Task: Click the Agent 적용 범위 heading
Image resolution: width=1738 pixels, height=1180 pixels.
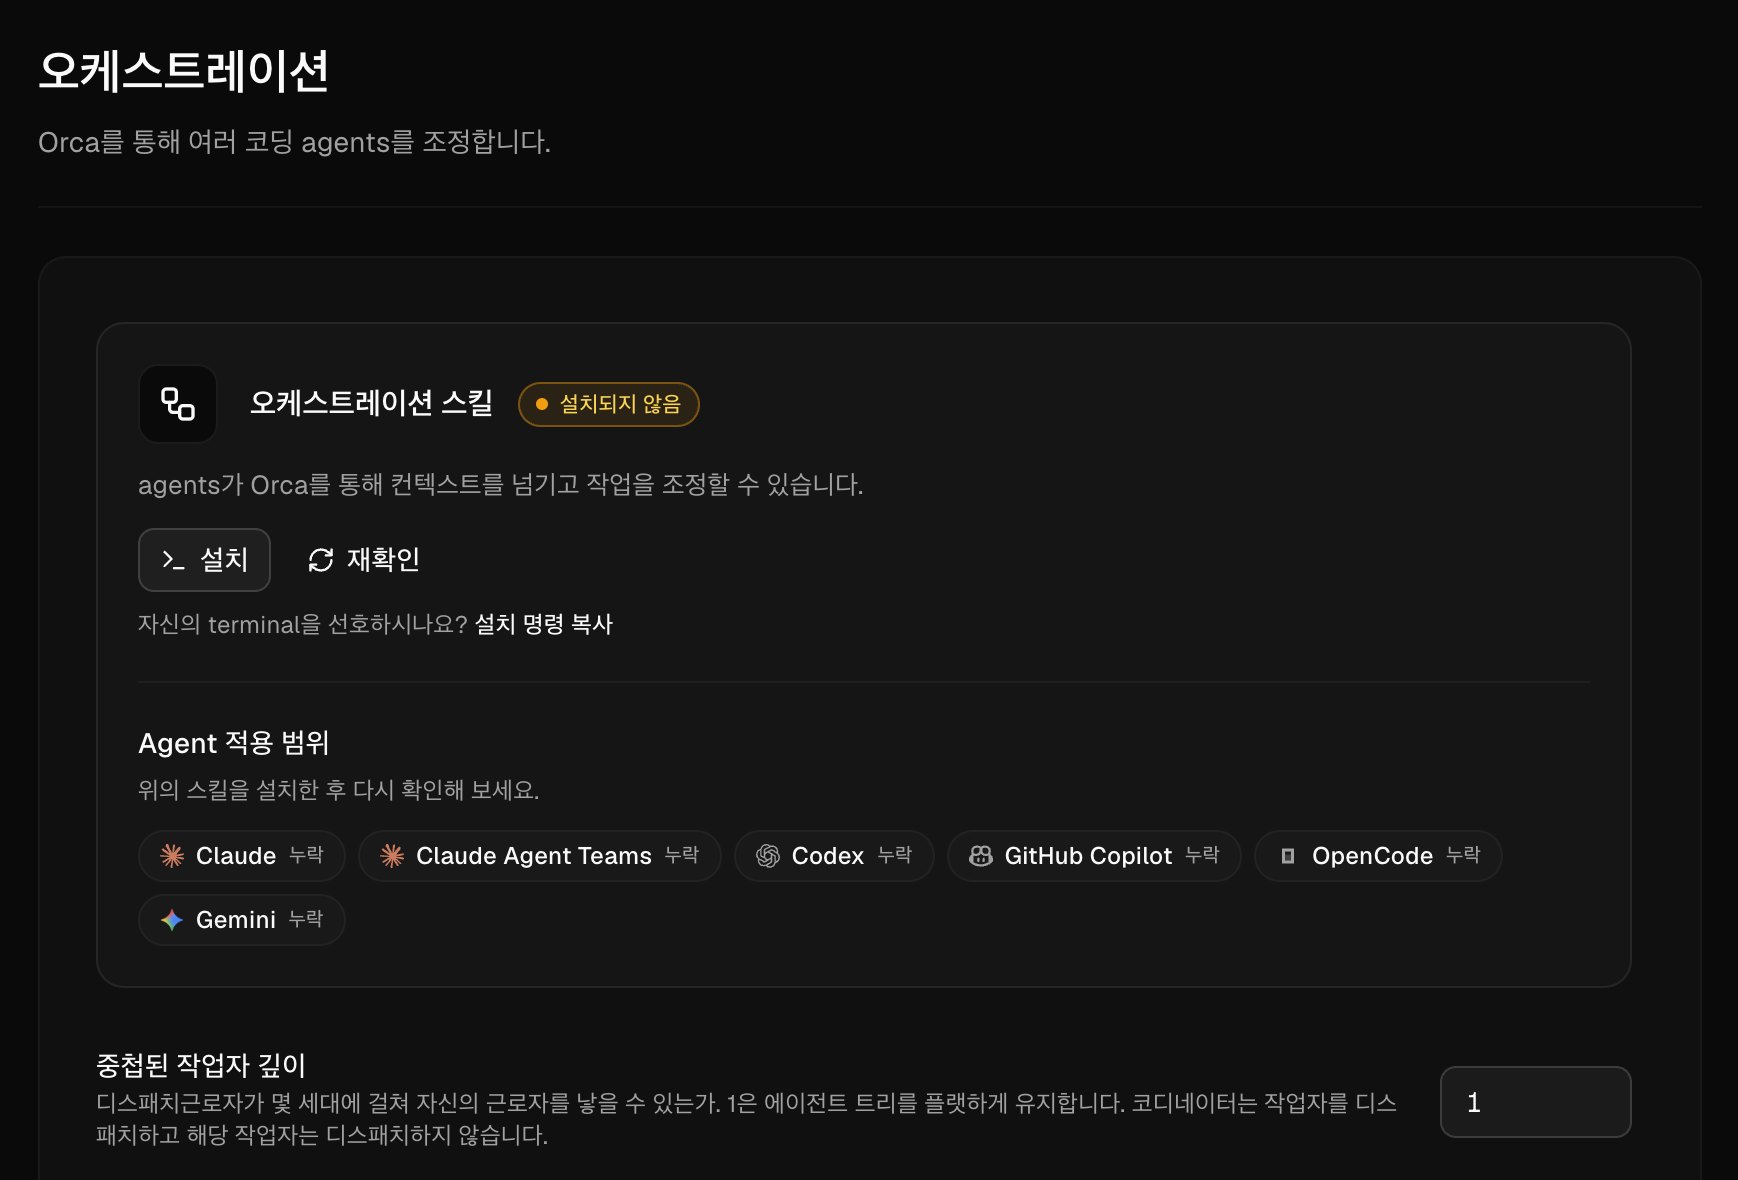Action: pyautogui.click(x=234, y=743)
